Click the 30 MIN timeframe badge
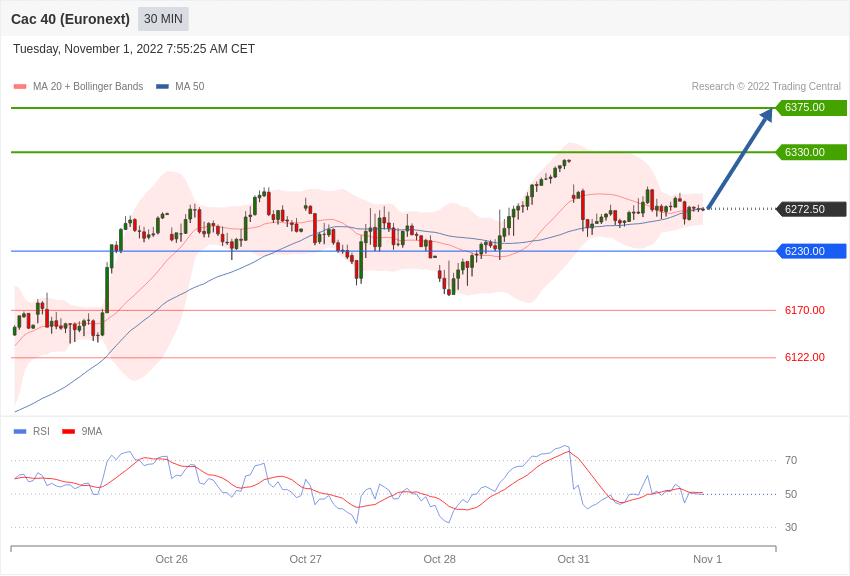 pyautogui.click(x=163, y=19)
